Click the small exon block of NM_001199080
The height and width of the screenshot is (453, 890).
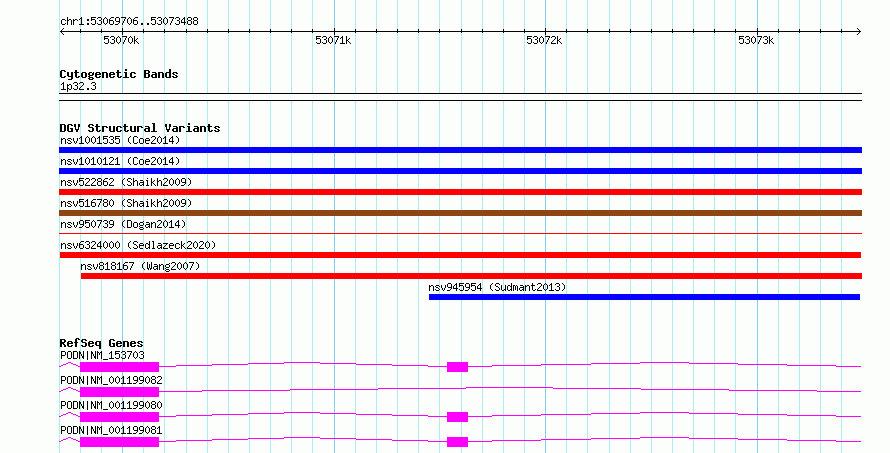(x=457, y=417)
